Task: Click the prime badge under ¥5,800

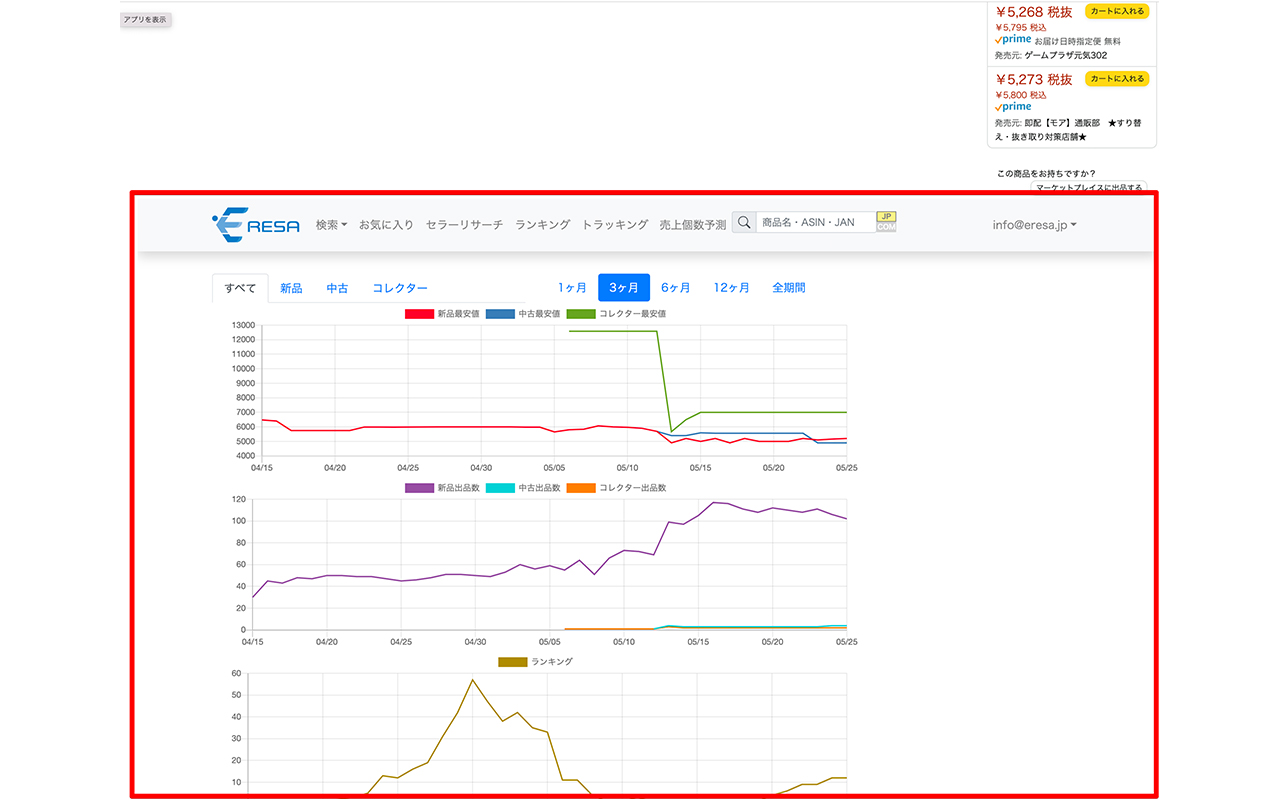Action: (x=1013, y=106)
